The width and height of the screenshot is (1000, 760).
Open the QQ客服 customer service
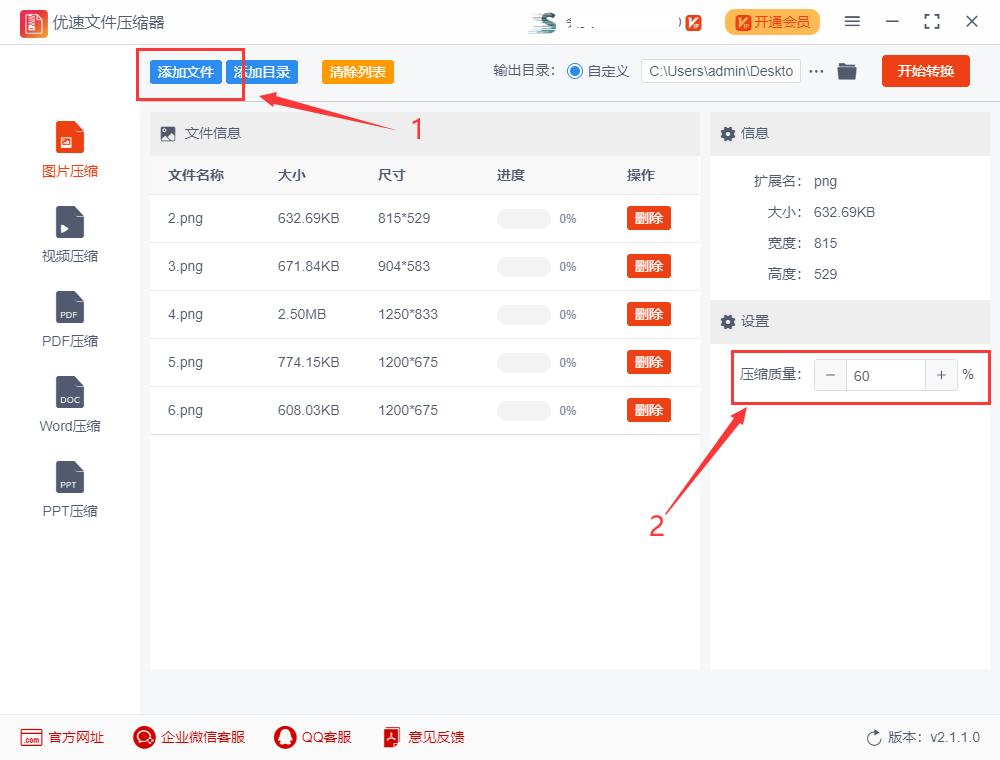coord(313,737)
